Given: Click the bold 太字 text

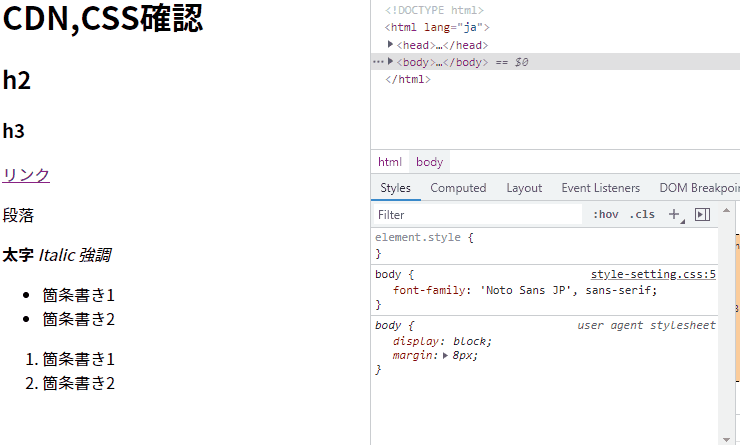Looking at the screenshot, I should [18, 255].
